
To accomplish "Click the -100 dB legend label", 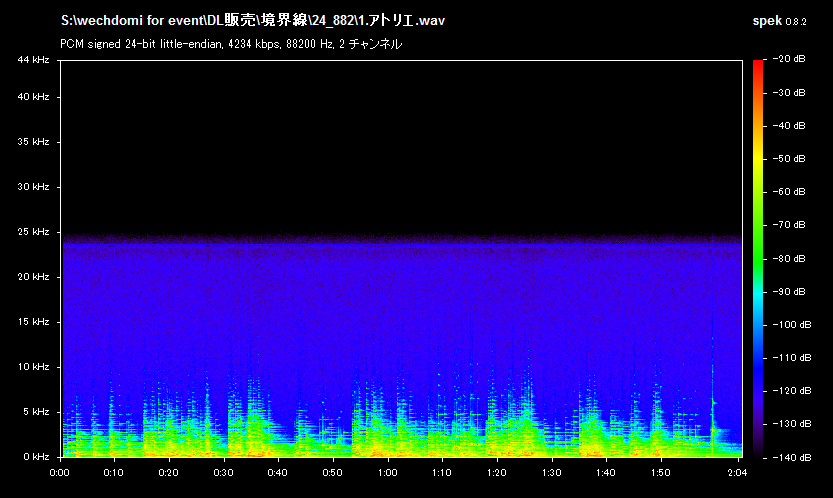I will point(792,324).
